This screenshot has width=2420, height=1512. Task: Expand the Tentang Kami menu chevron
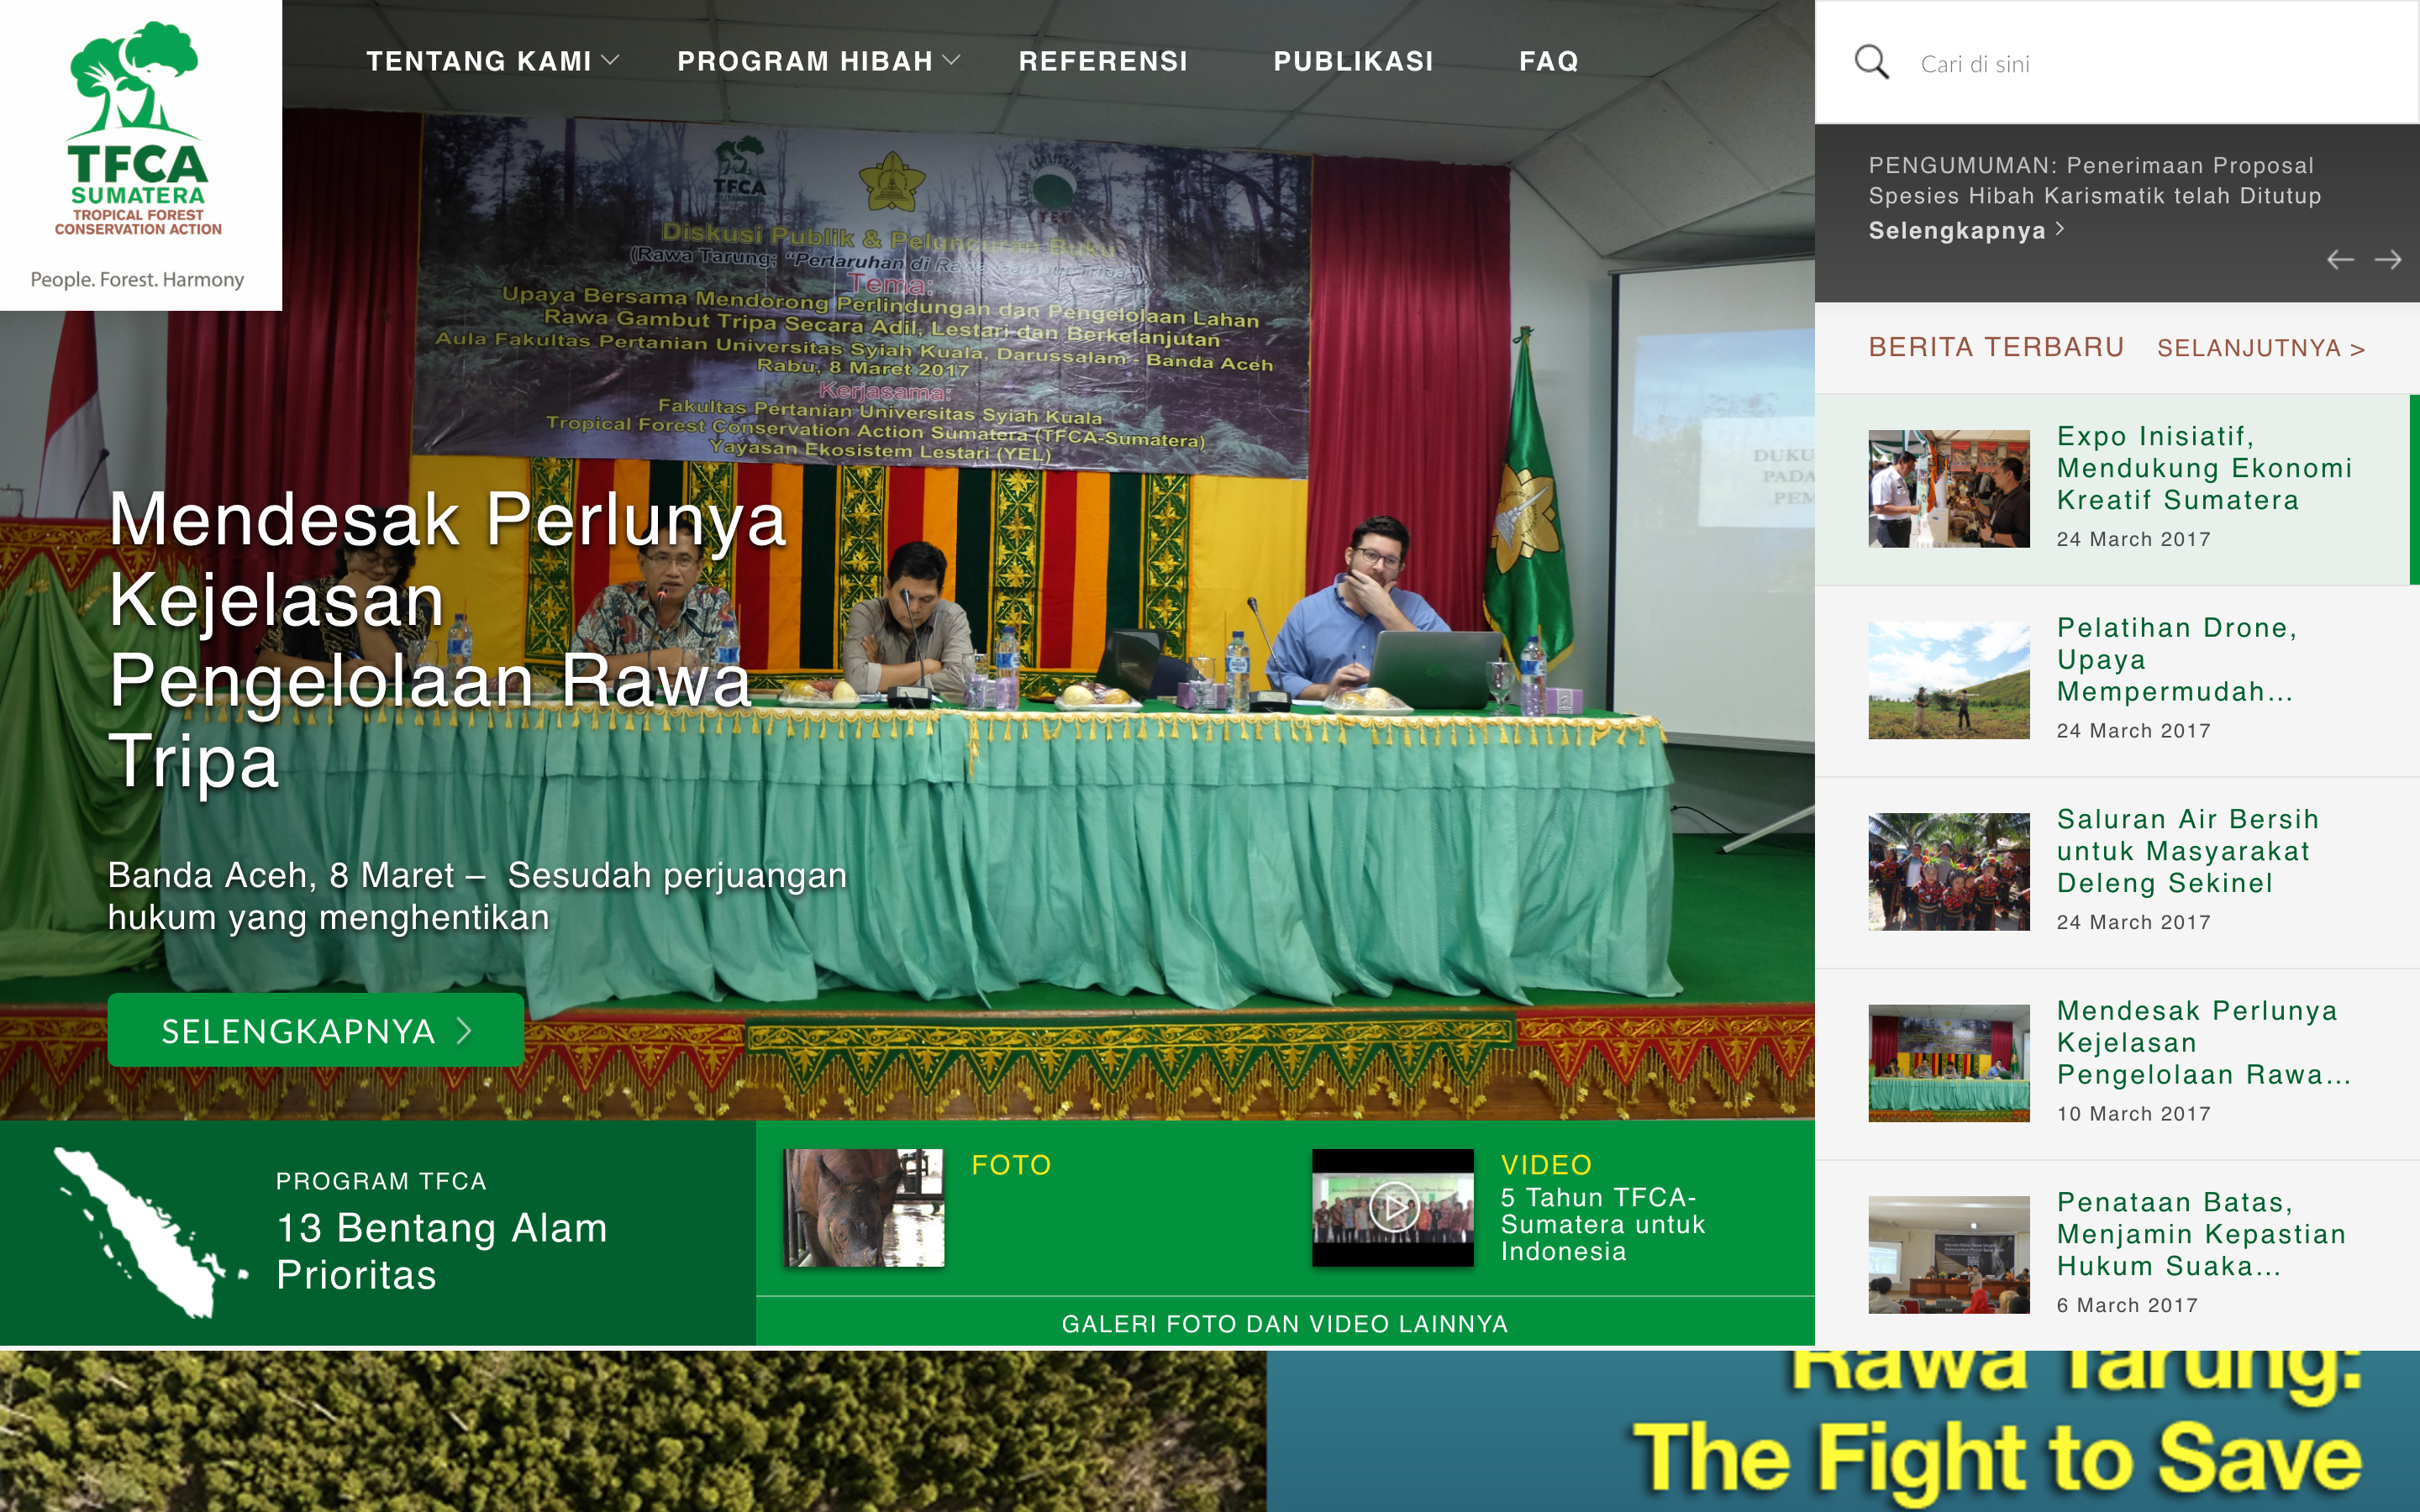point(610,60)
